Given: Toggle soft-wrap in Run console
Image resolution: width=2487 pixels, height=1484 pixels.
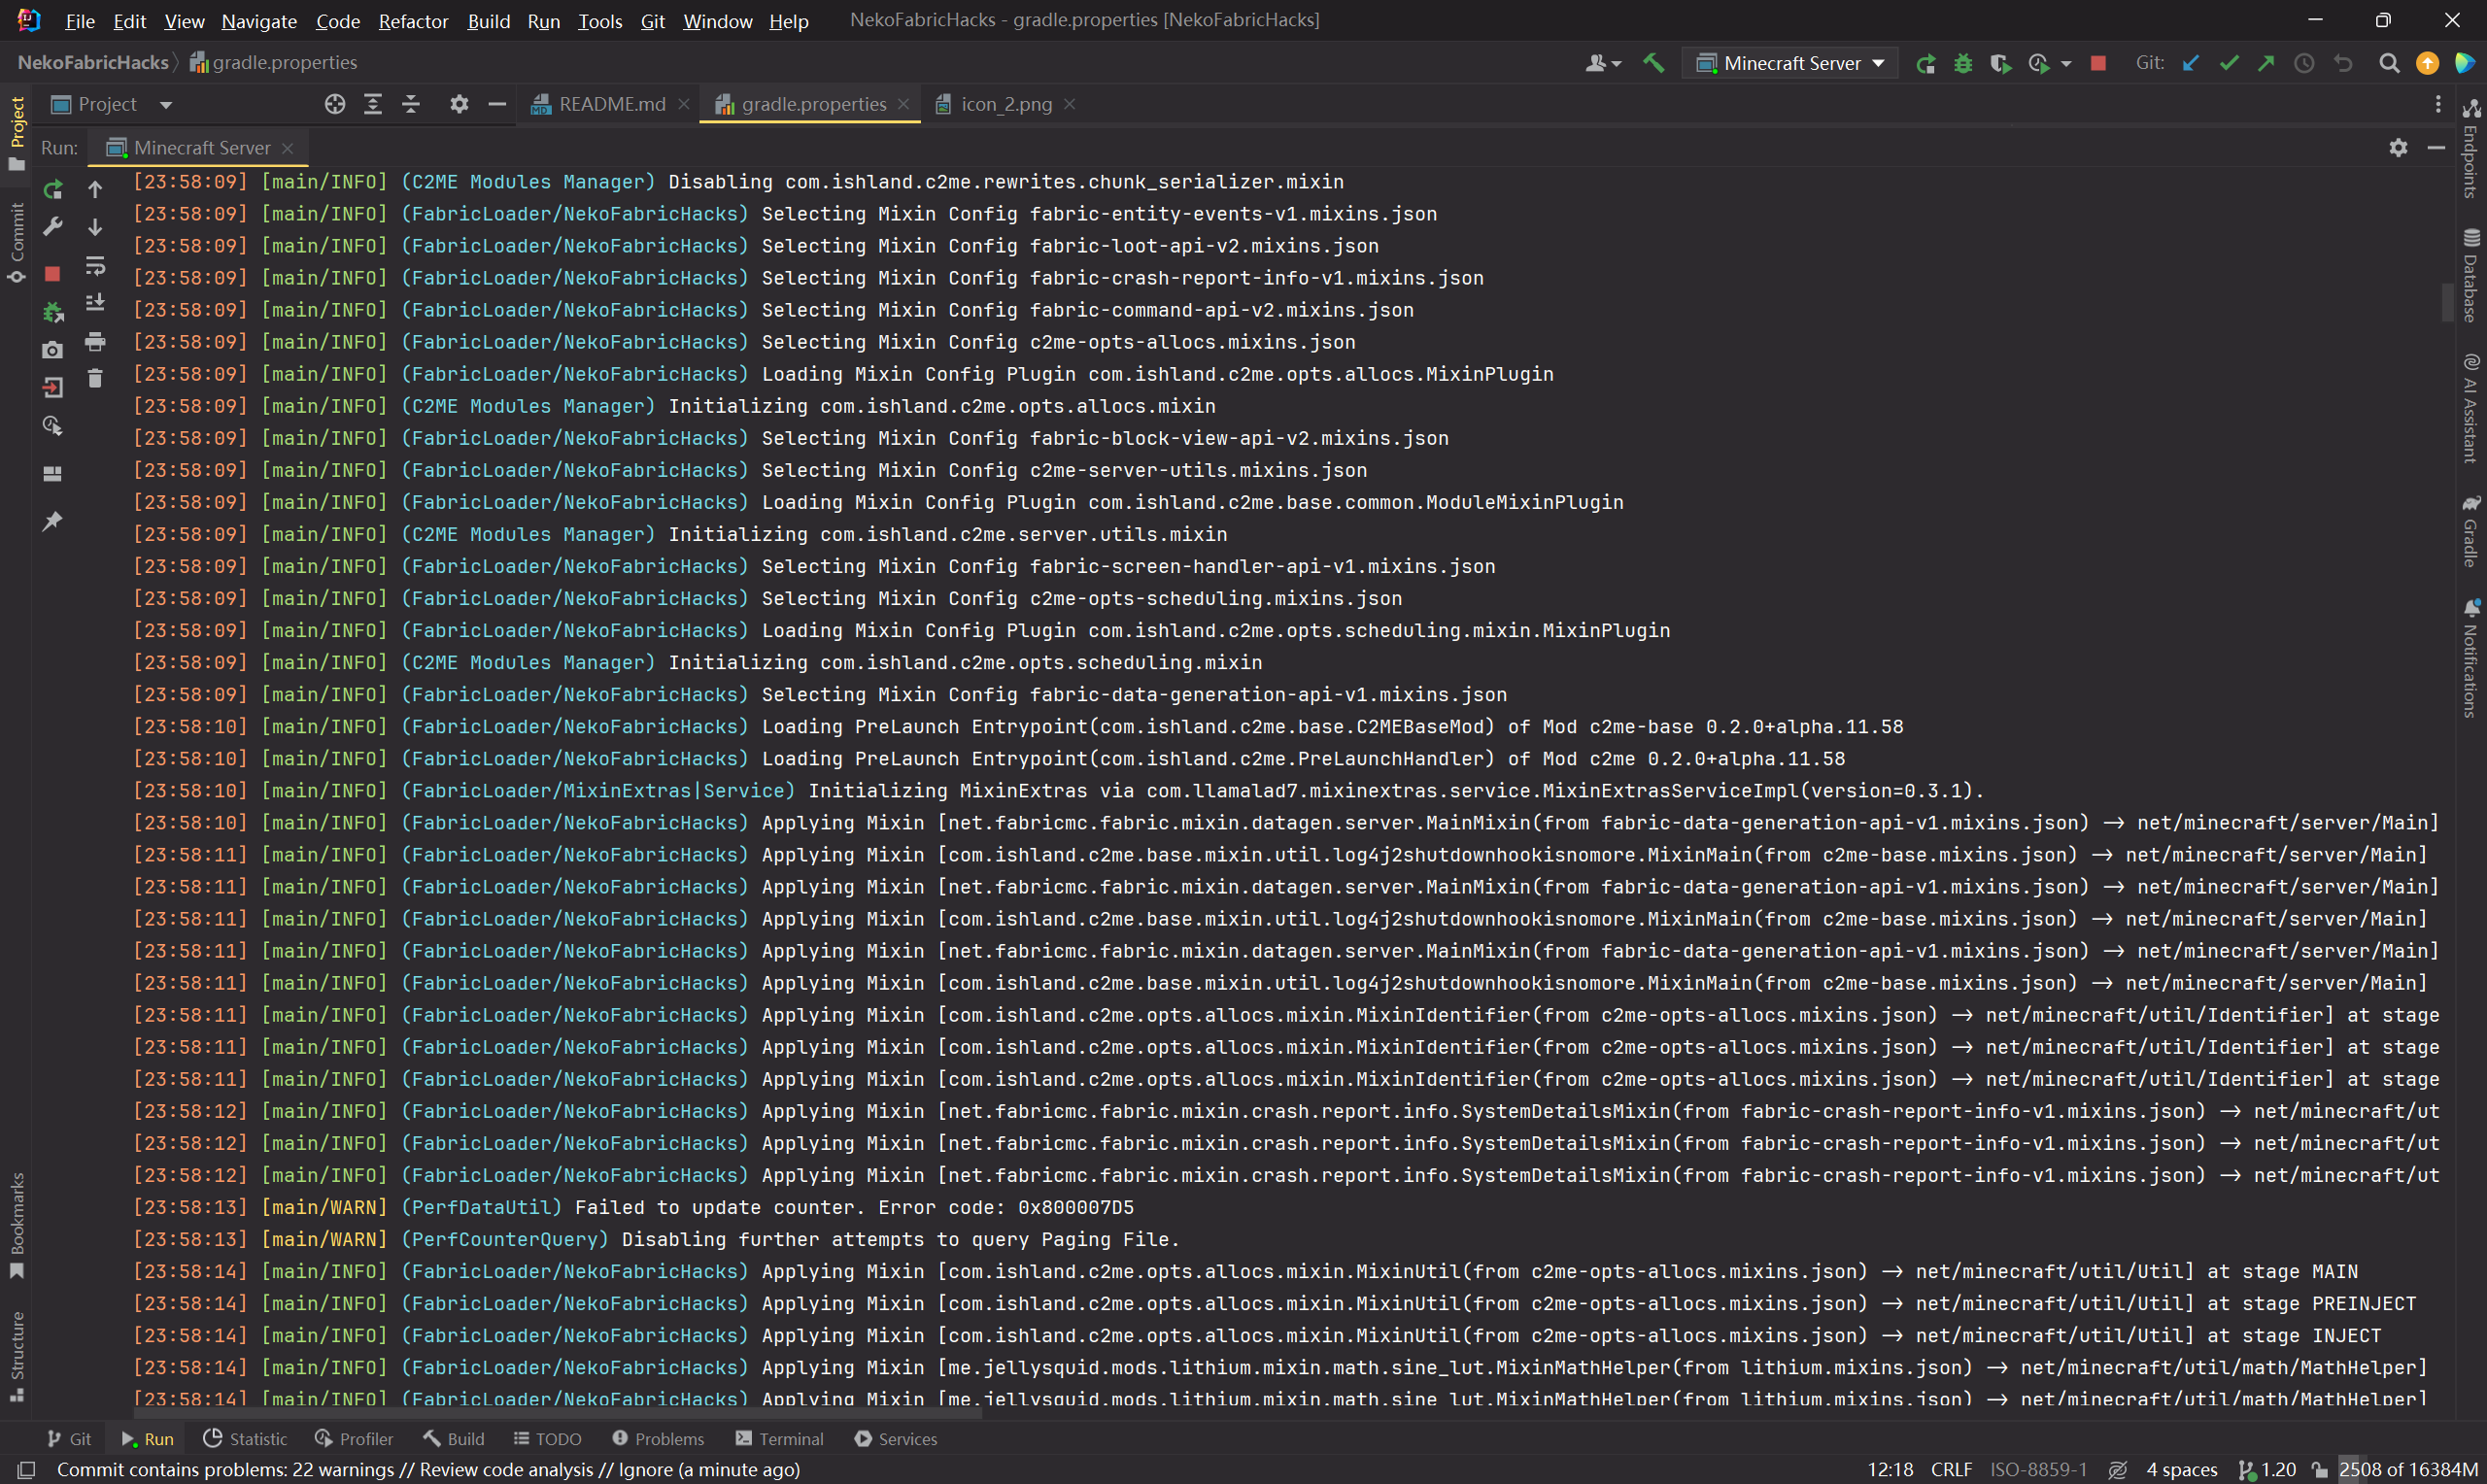Looking at the screenshot, I should click(95, 266).
